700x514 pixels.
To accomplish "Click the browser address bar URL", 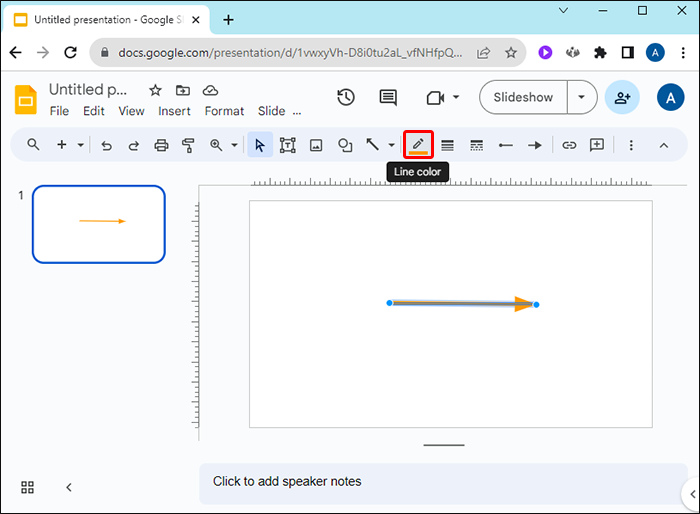I will 290,53.
